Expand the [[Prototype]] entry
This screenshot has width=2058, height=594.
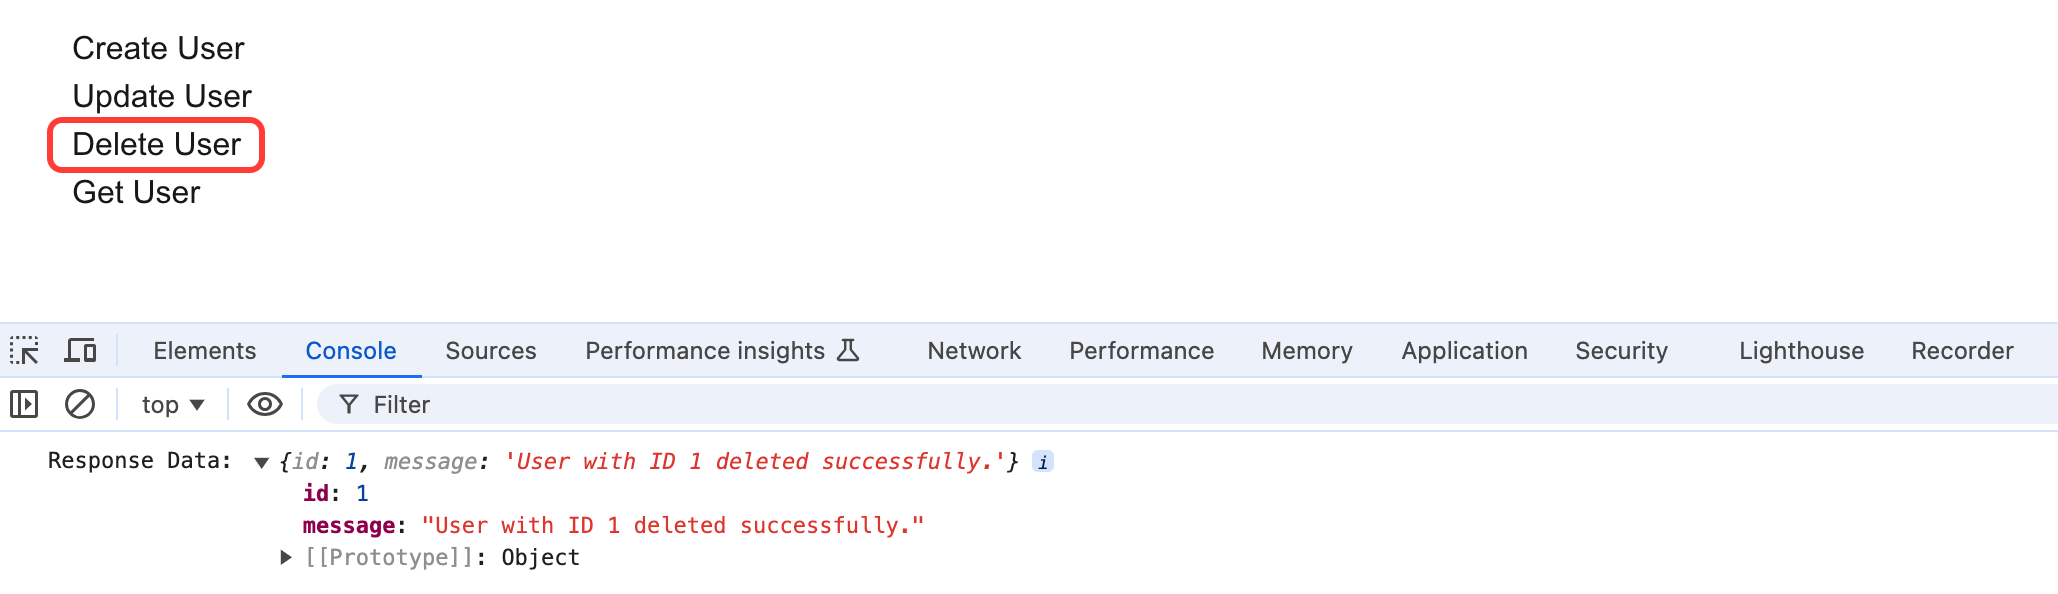[x=286, y=557]
